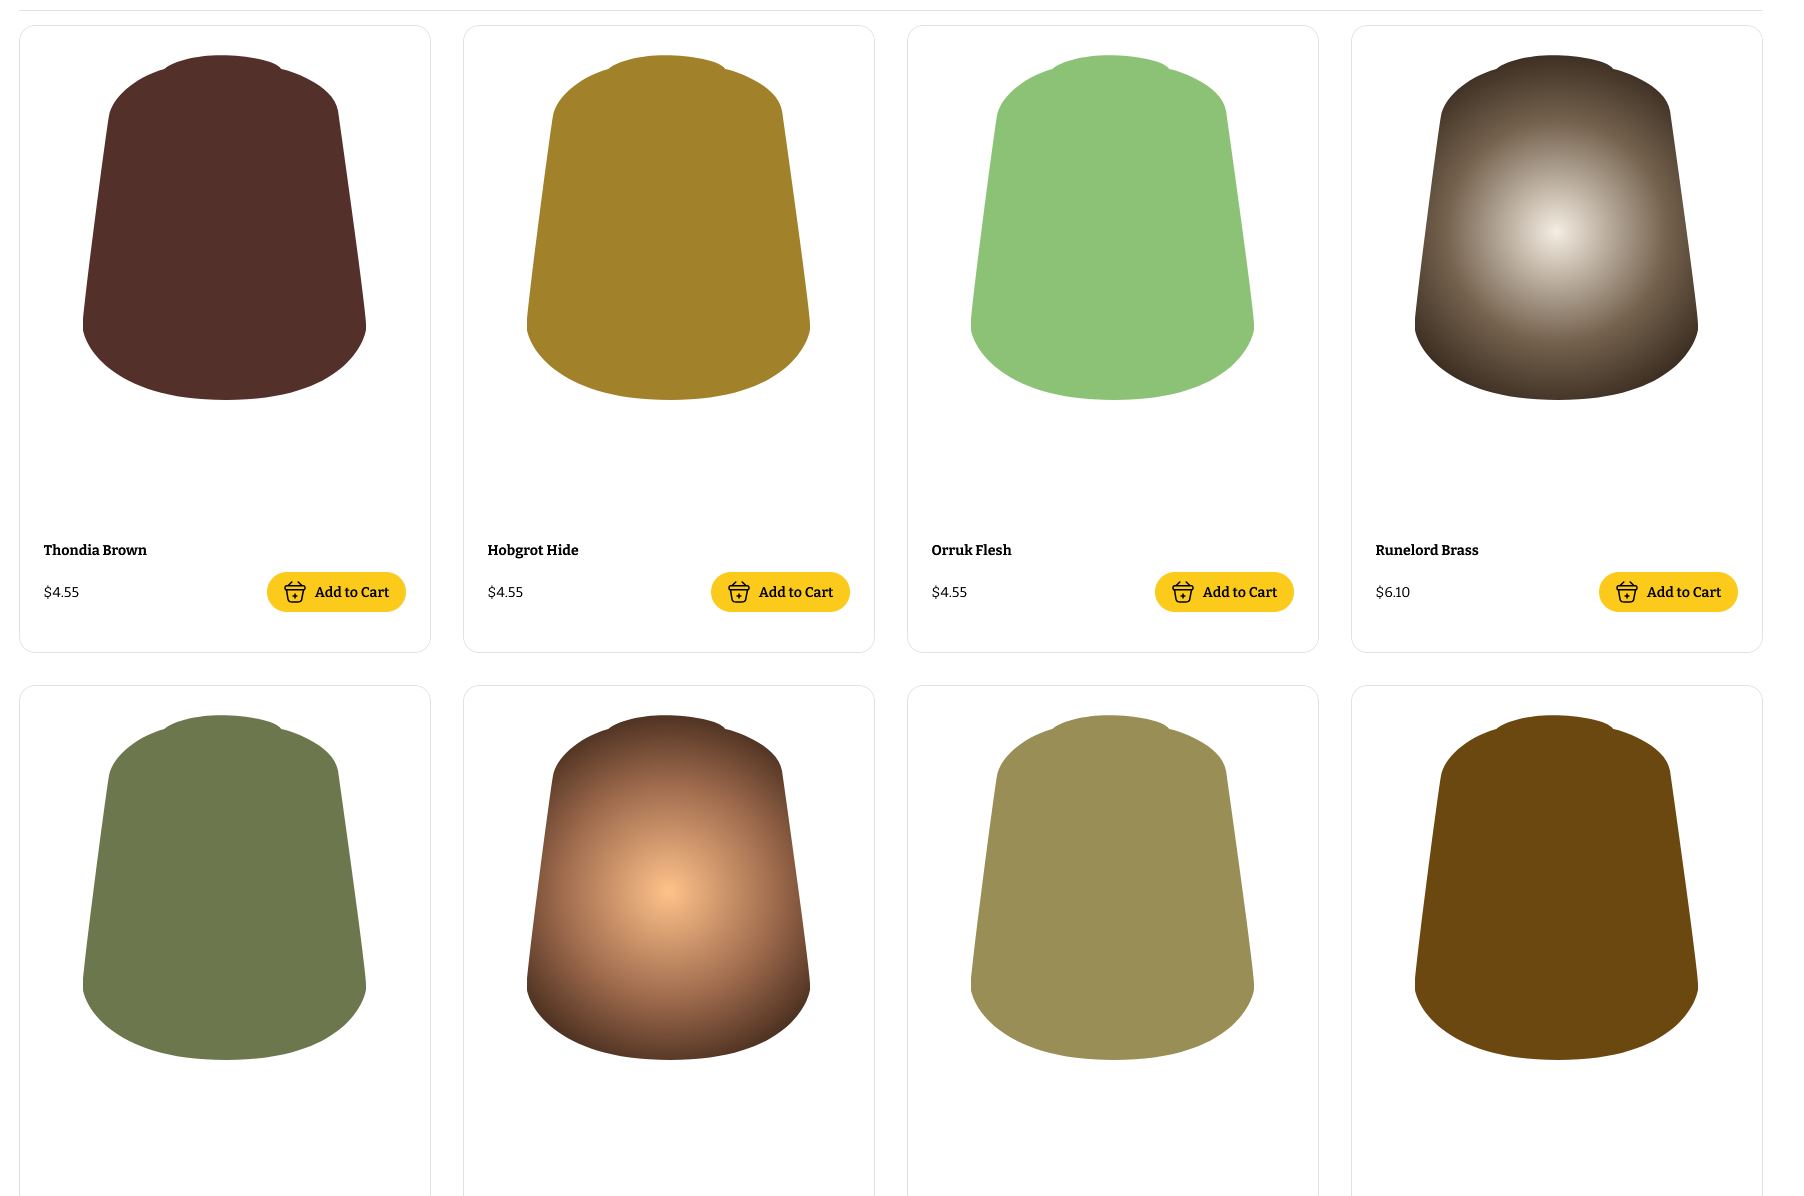Click the basket icon on Orruk Flesh's button

(1182, 592)
